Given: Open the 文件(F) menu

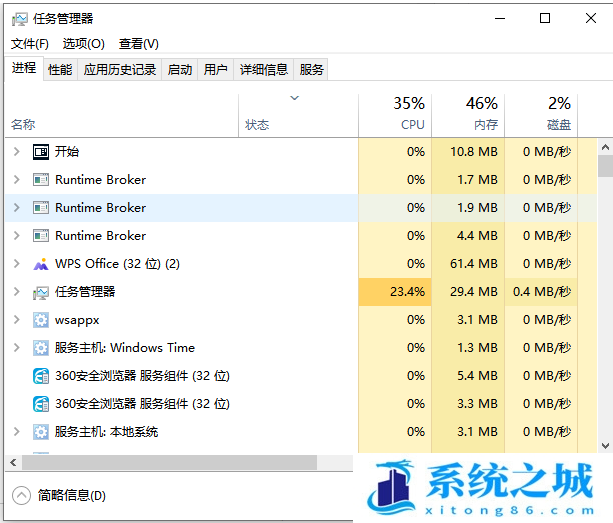Looking at the screenshot, I should click(30, 44).
